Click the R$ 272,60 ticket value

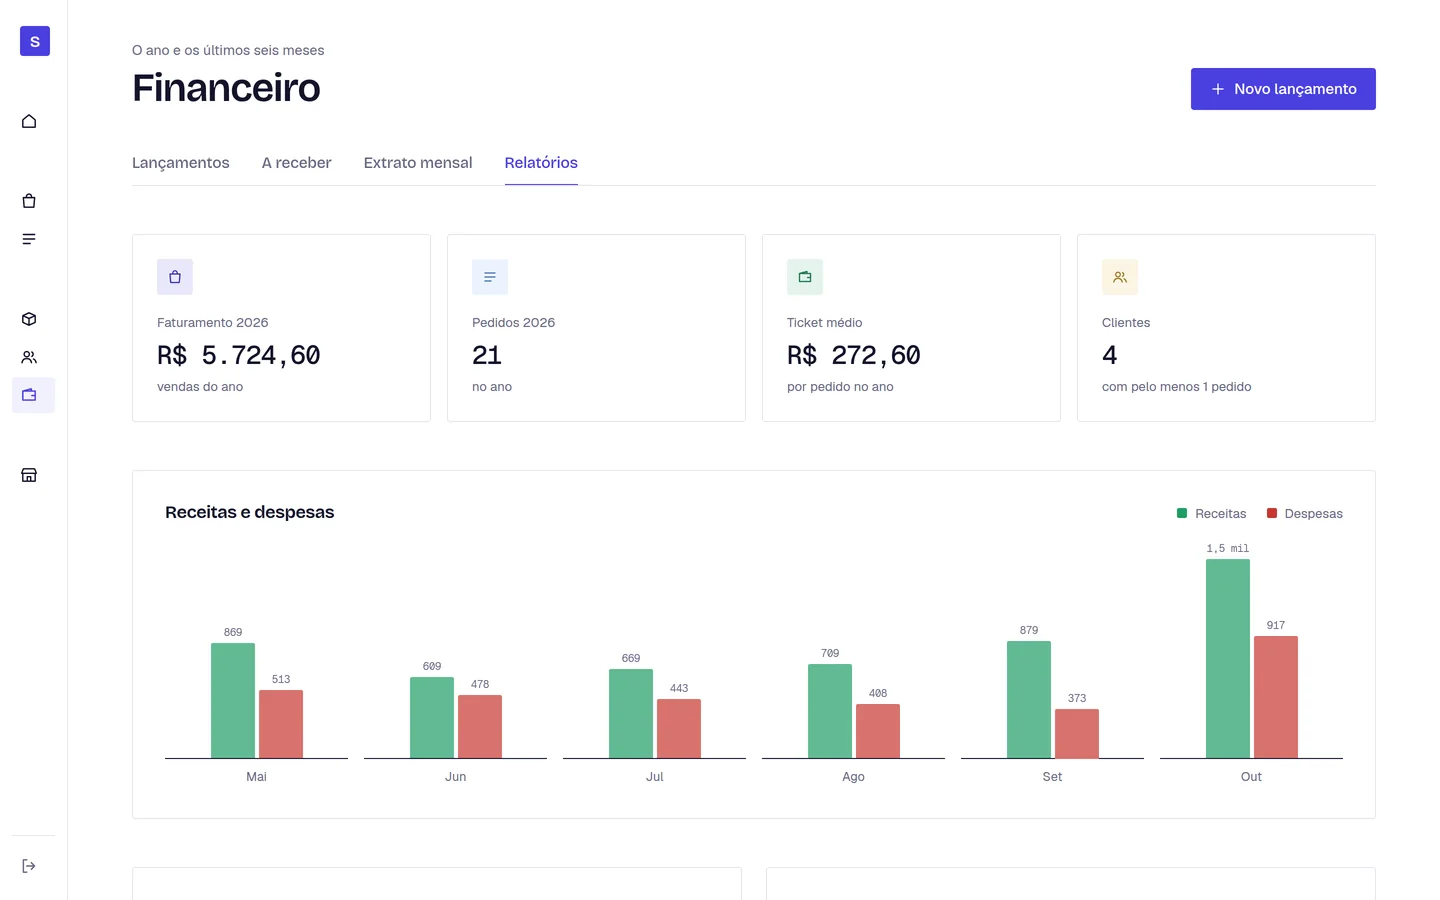point(854,355)
